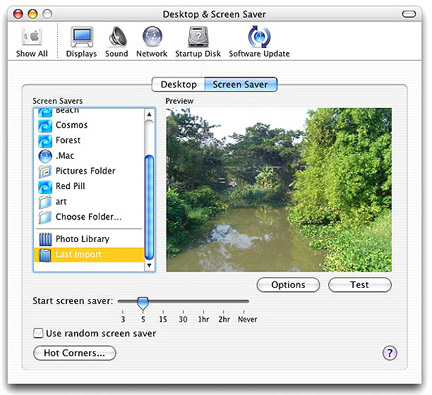Open the Software Update icon
This screenshot has width=432, height=395.
(259, 37)
